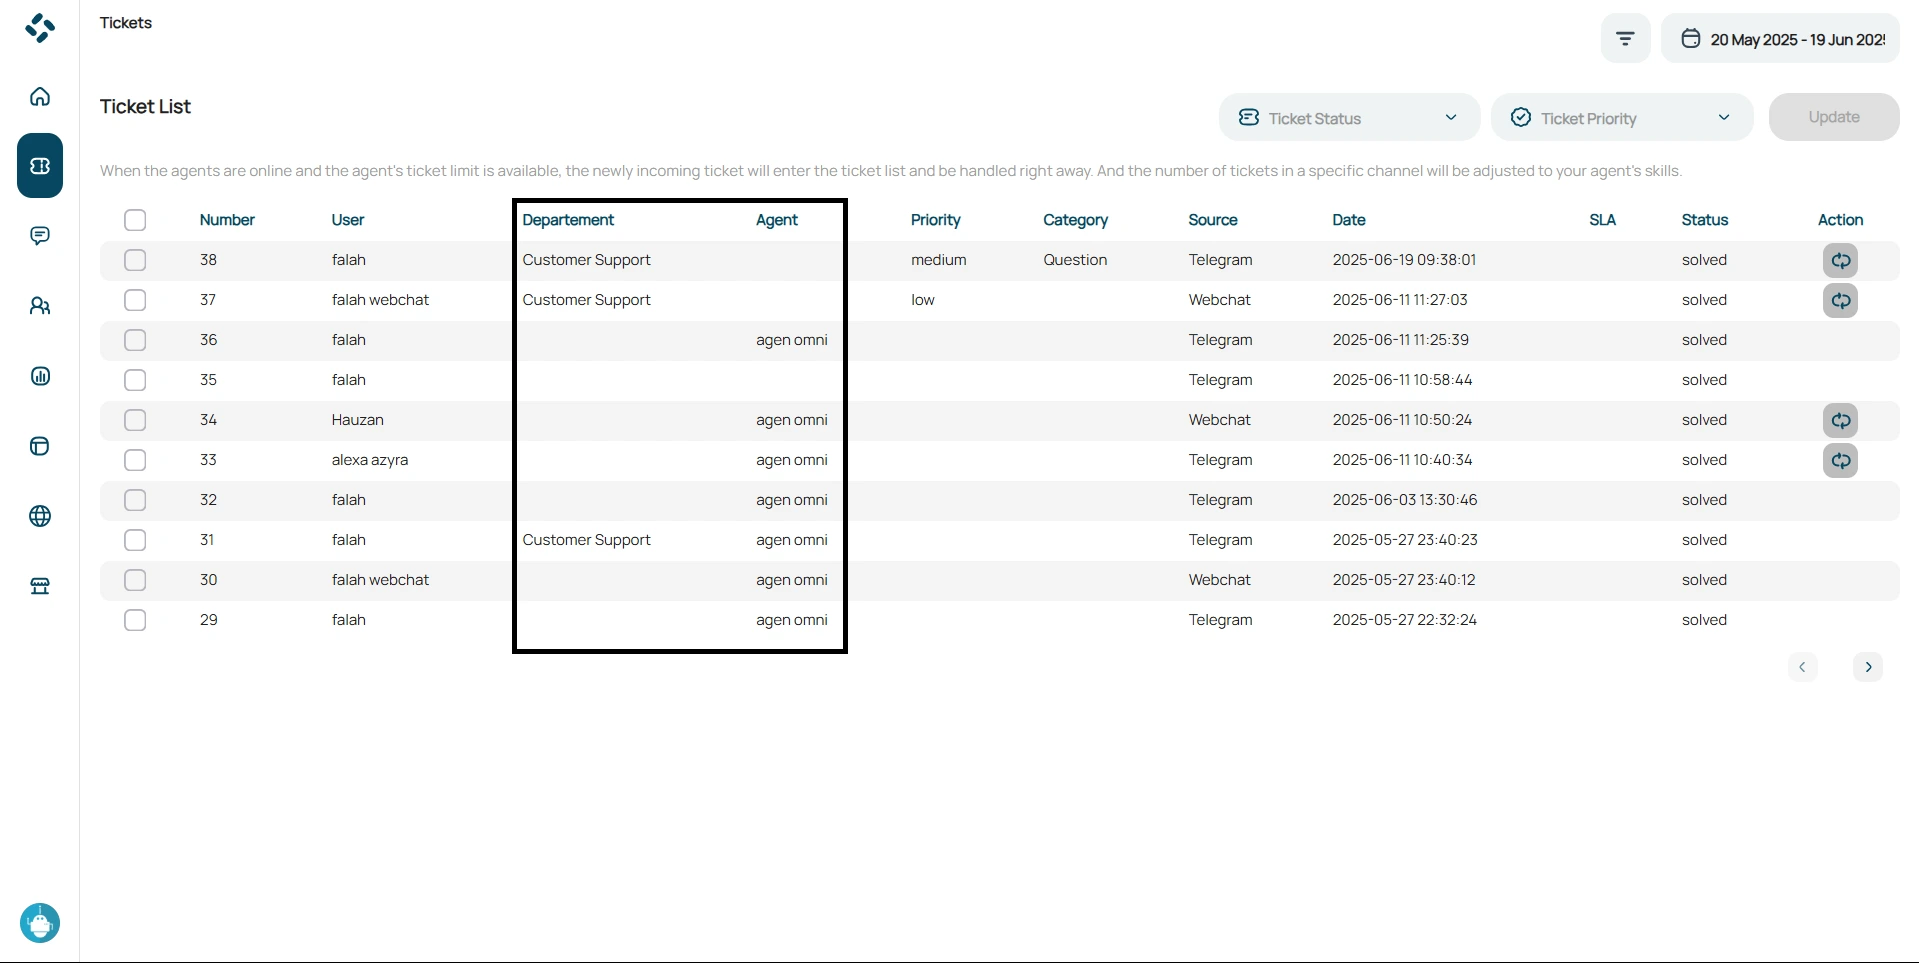Open the filter options icon
This screenshot has width=1919, height=963.
click(1626, 39)
